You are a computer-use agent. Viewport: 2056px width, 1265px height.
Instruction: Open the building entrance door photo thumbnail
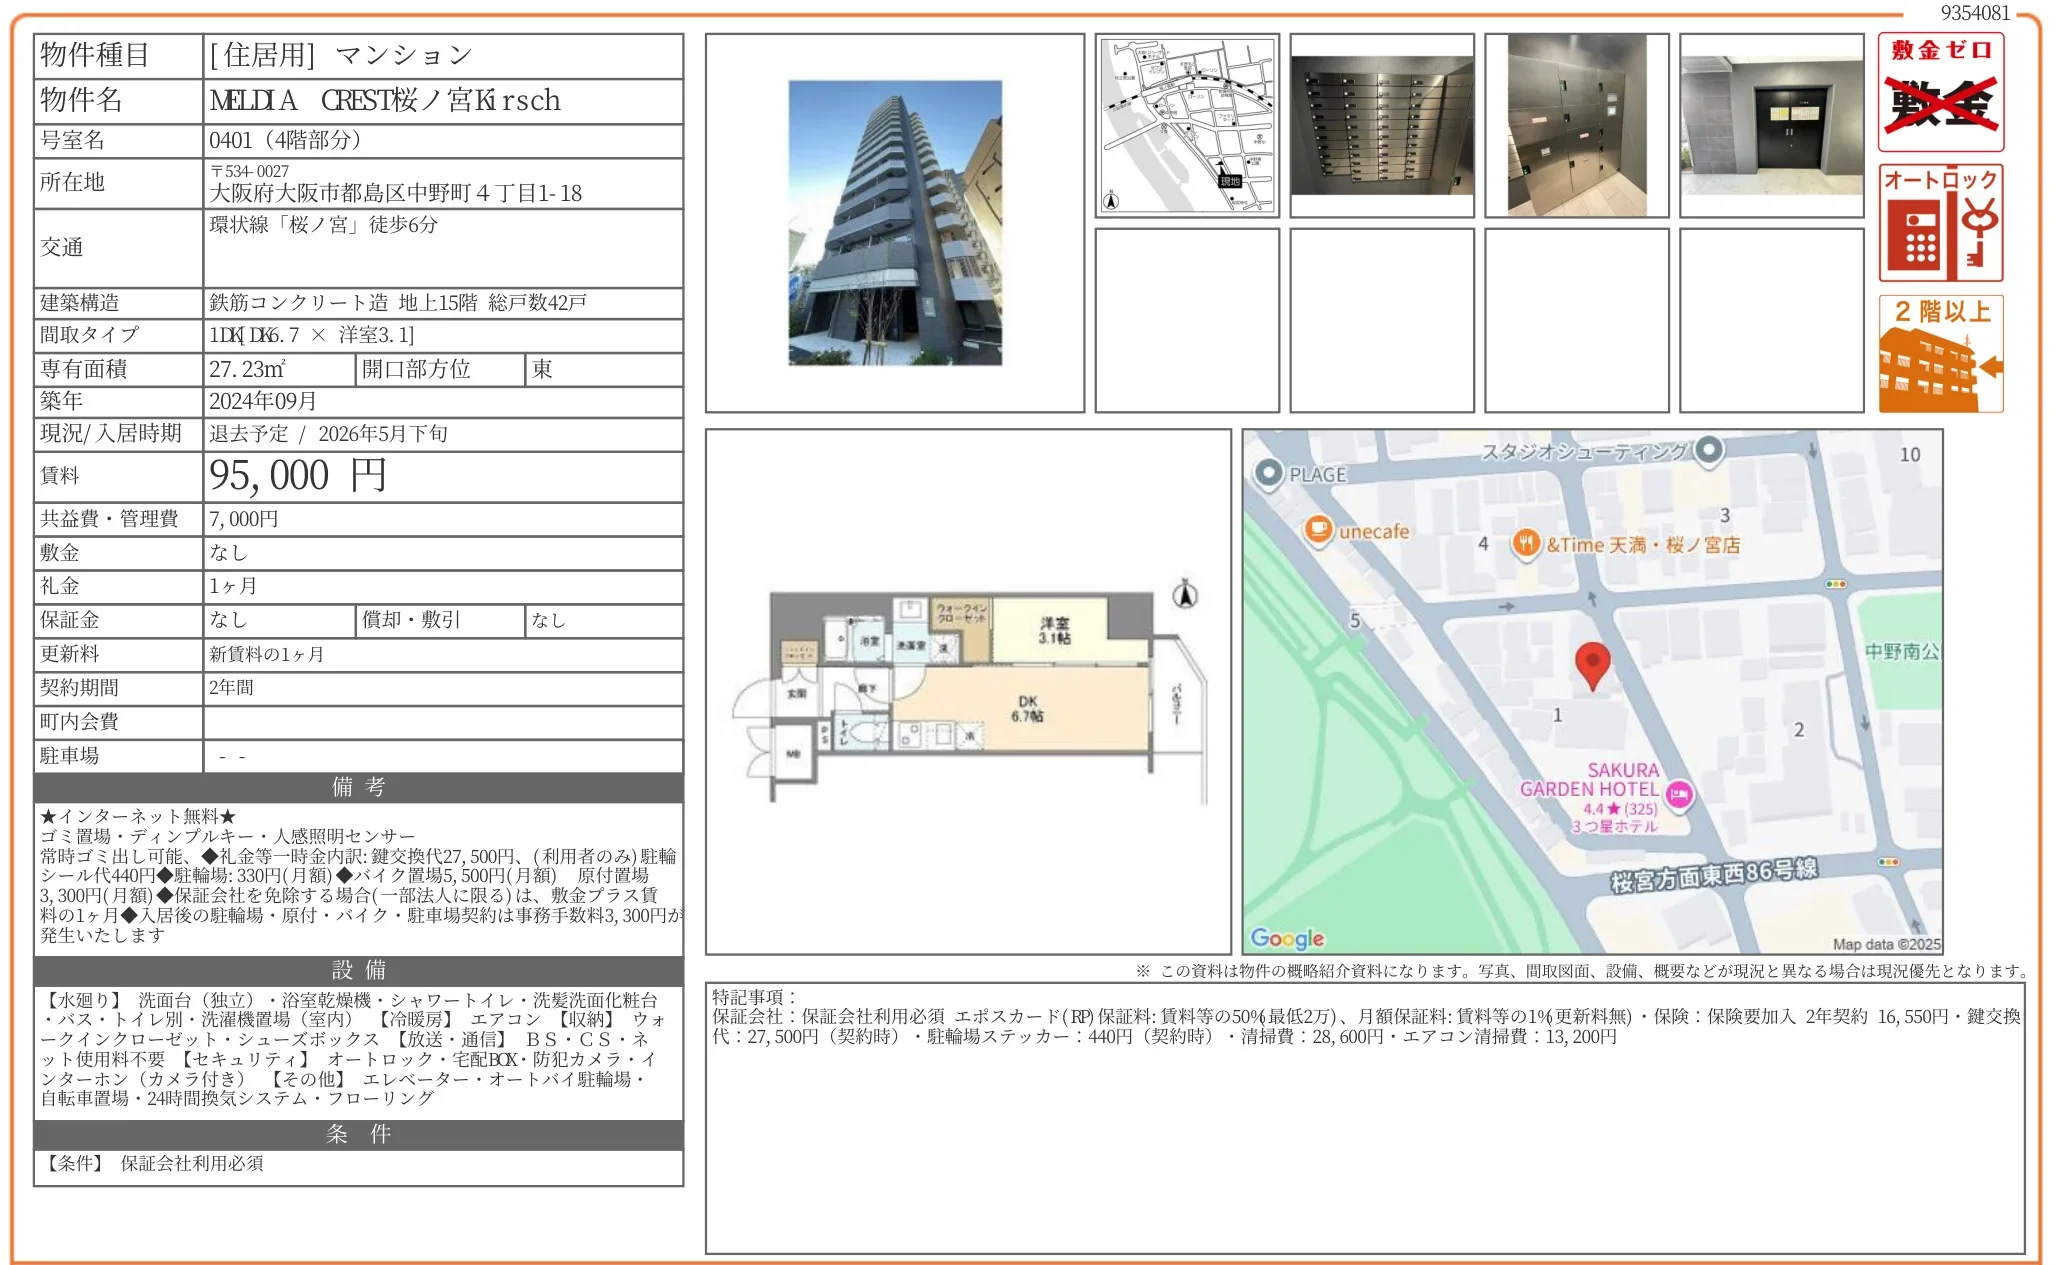point(1771,125)
